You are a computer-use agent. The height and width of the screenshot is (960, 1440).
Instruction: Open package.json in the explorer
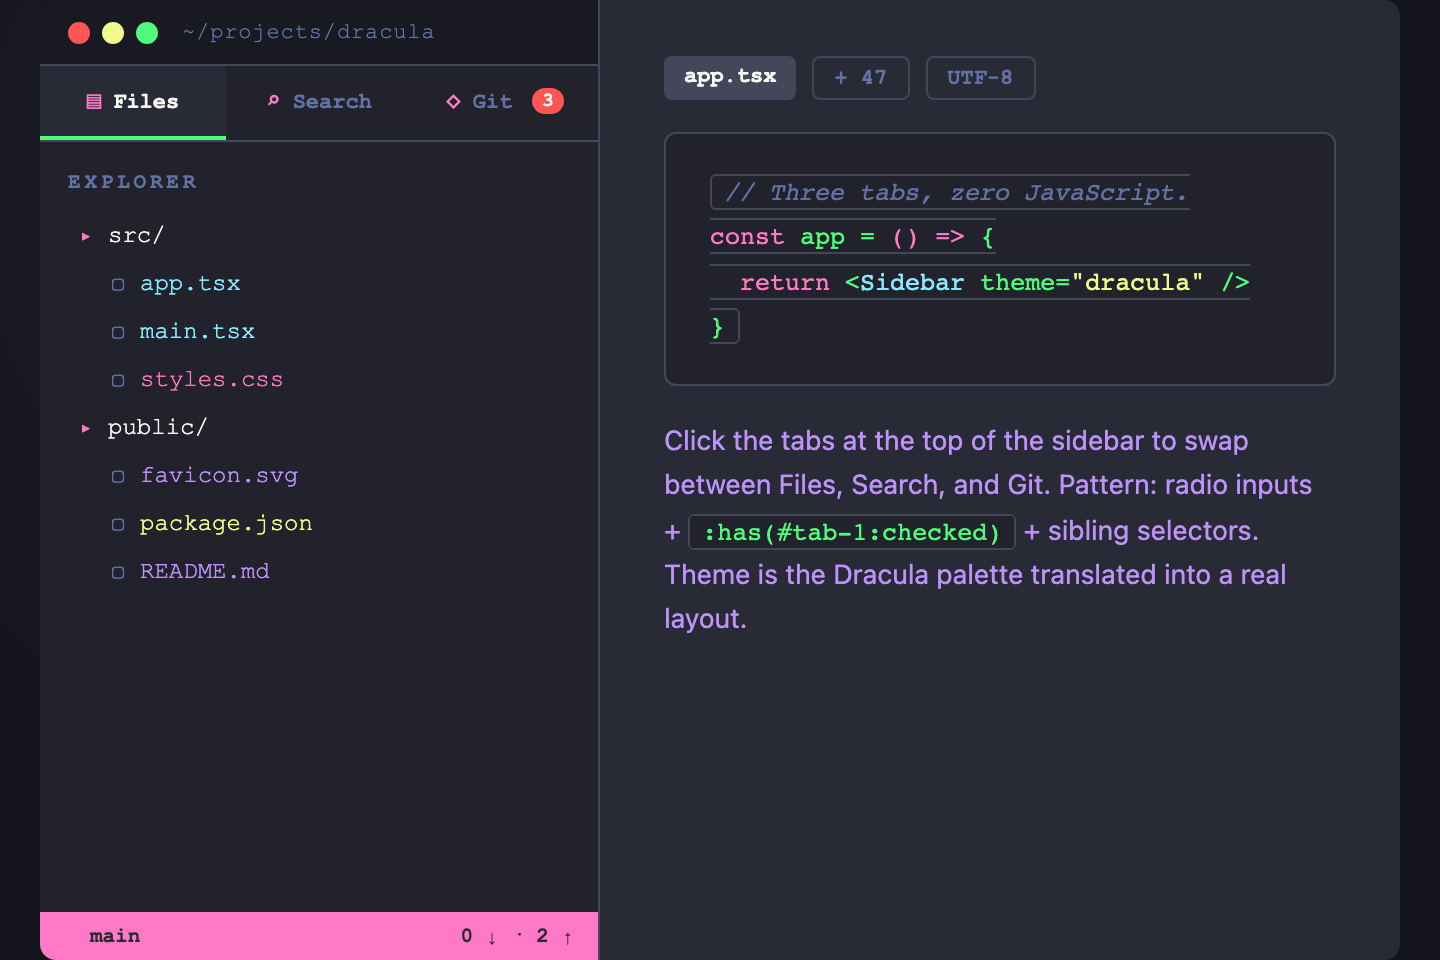[x=226, y=524]
